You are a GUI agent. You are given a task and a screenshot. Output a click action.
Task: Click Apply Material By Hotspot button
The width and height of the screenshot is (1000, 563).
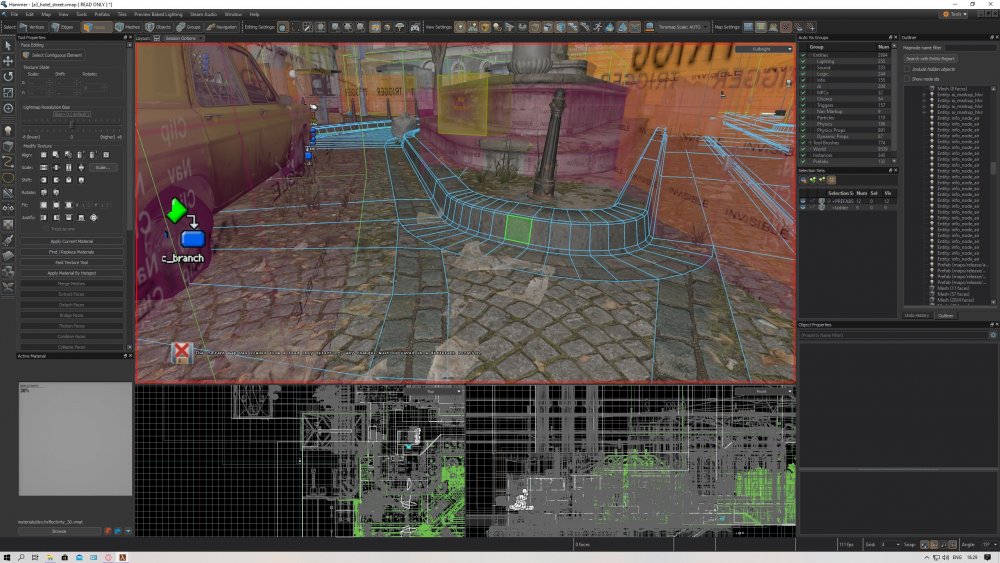pyautogui.click(x=71, y=273)
